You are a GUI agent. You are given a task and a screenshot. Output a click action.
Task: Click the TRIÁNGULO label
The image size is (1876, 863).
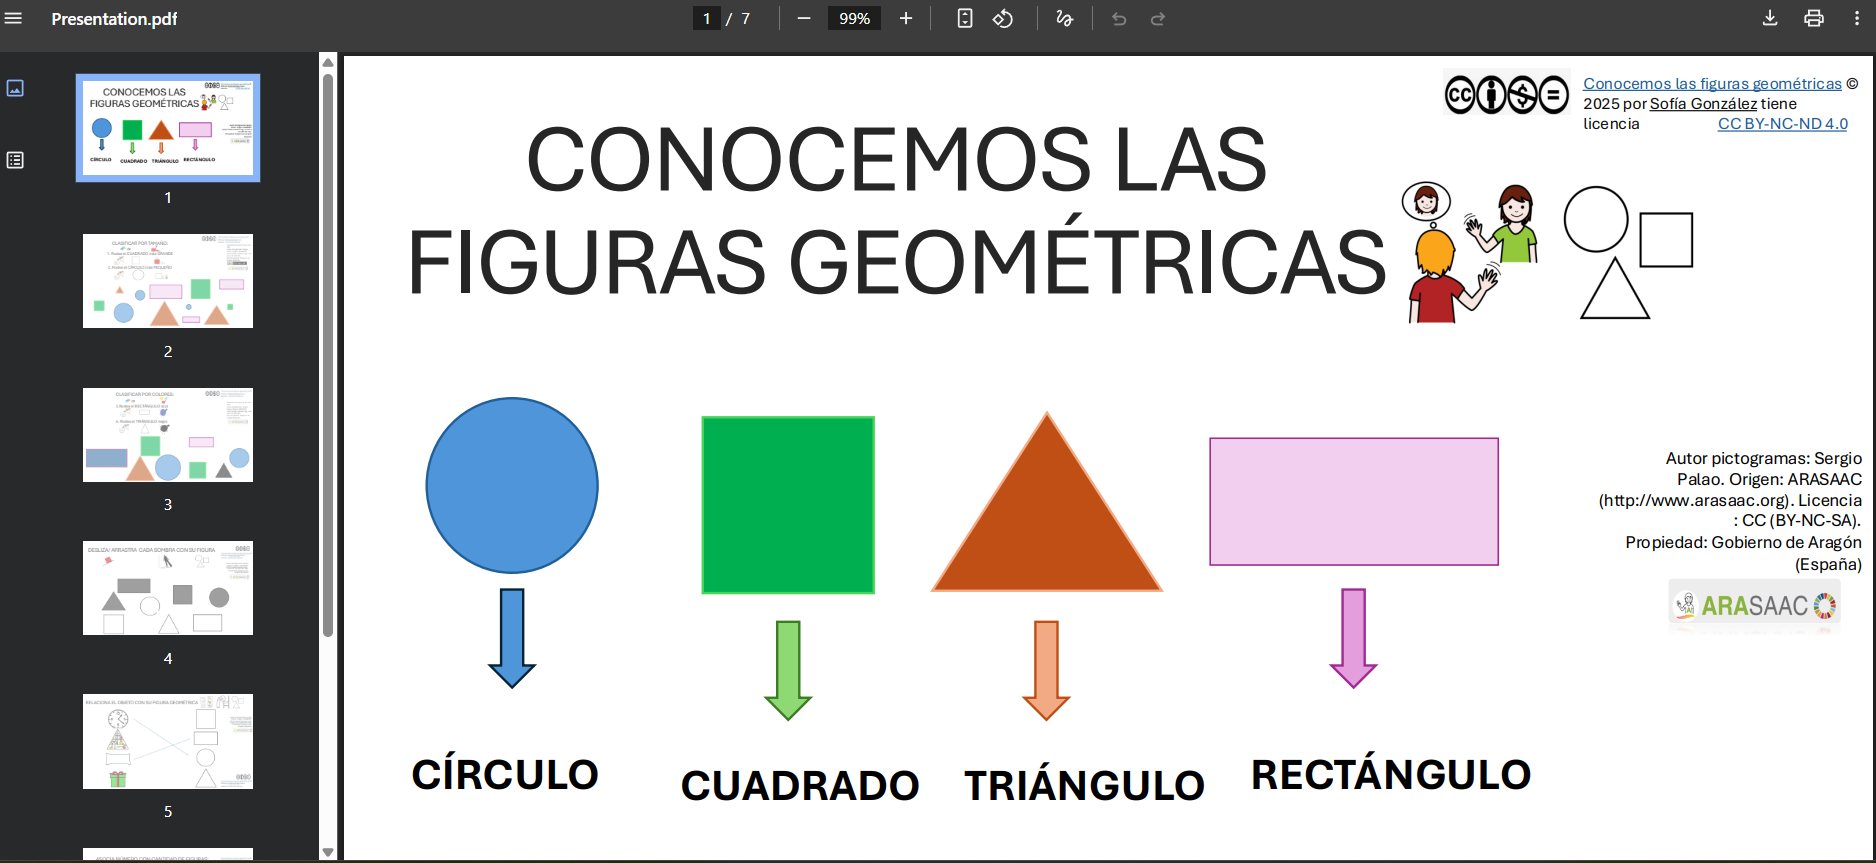tap(1085, 785)
